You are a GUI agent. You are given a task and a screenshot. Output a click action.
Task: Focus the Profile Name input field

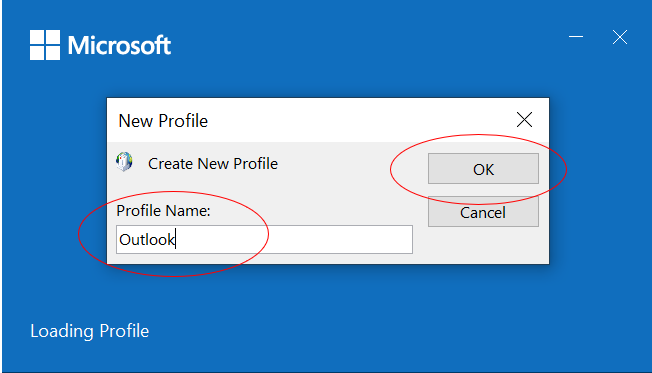point(264,240)
